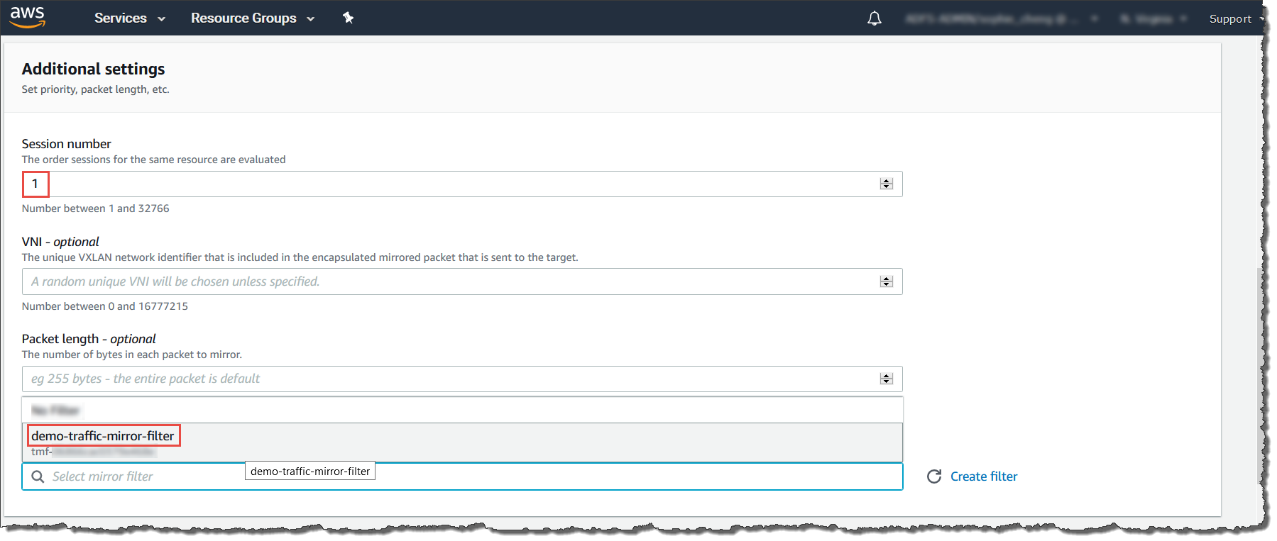Screen dimensions: 1277x541
Task: Open the account user dropdown
Action: click(1000, 18)
